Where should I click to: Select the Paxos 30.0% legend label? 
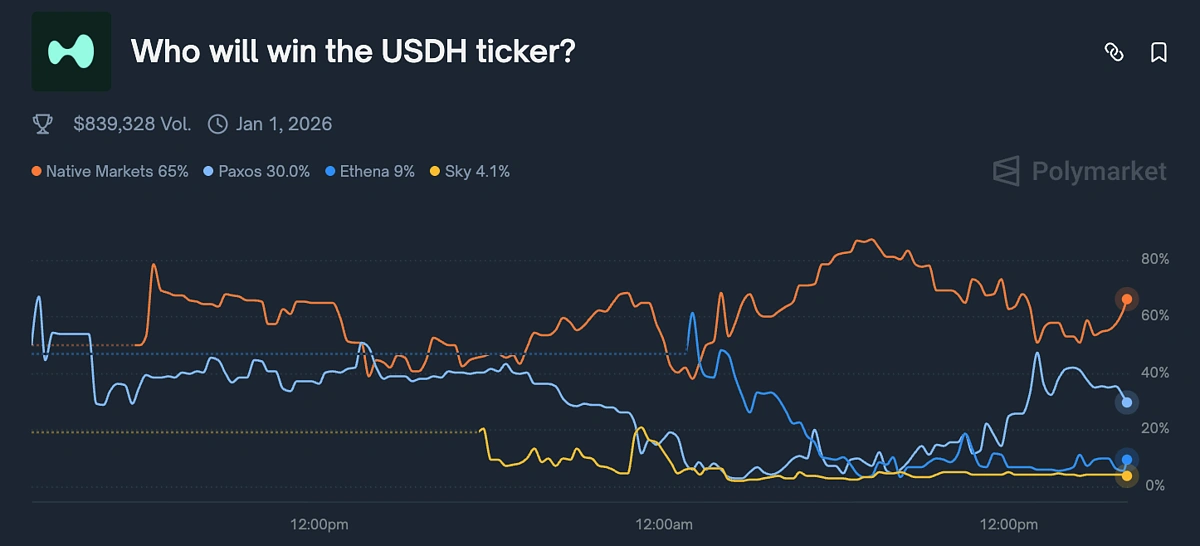click(260, 172)
